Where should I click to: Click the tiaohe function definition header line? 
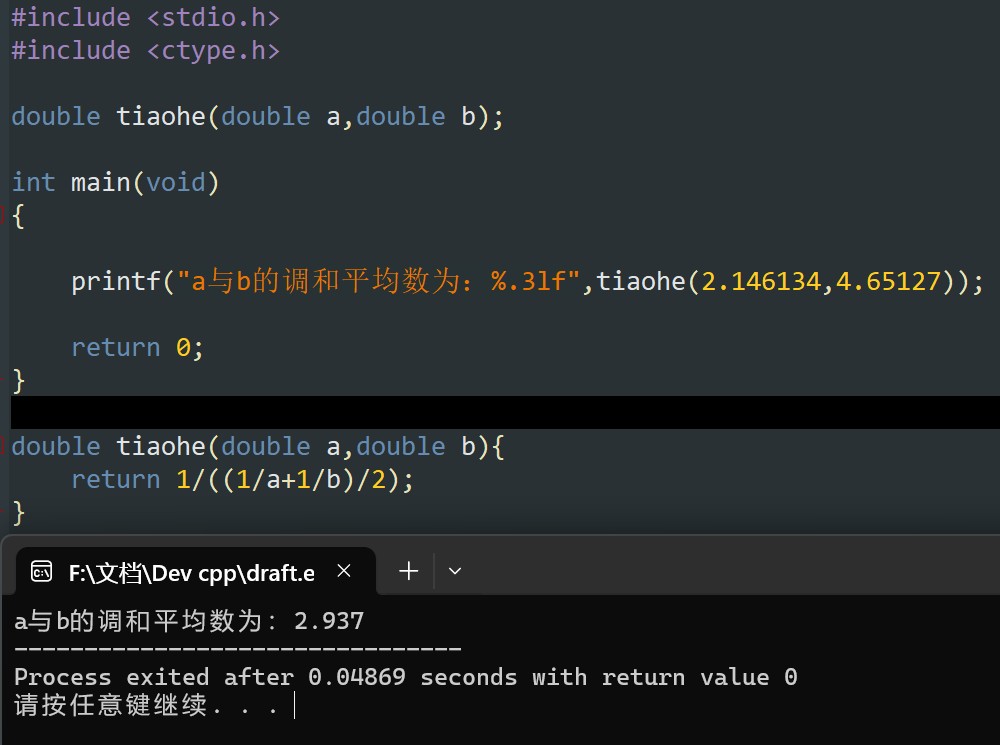click(258, 446)
